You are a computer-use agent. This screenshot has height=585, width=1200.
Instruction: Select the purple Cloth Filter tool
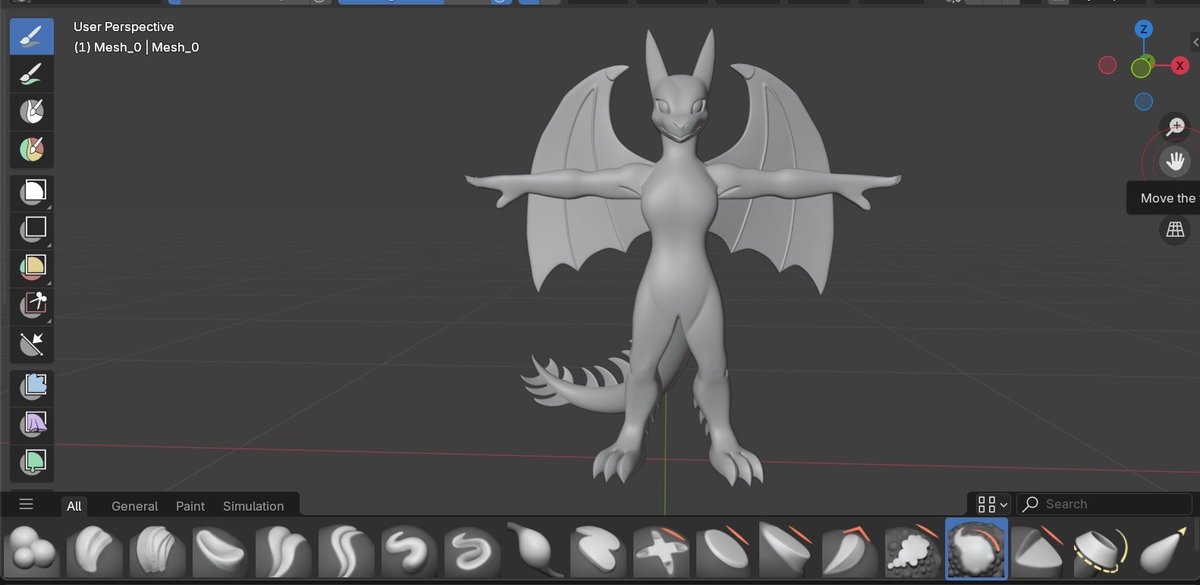point(32,423)
